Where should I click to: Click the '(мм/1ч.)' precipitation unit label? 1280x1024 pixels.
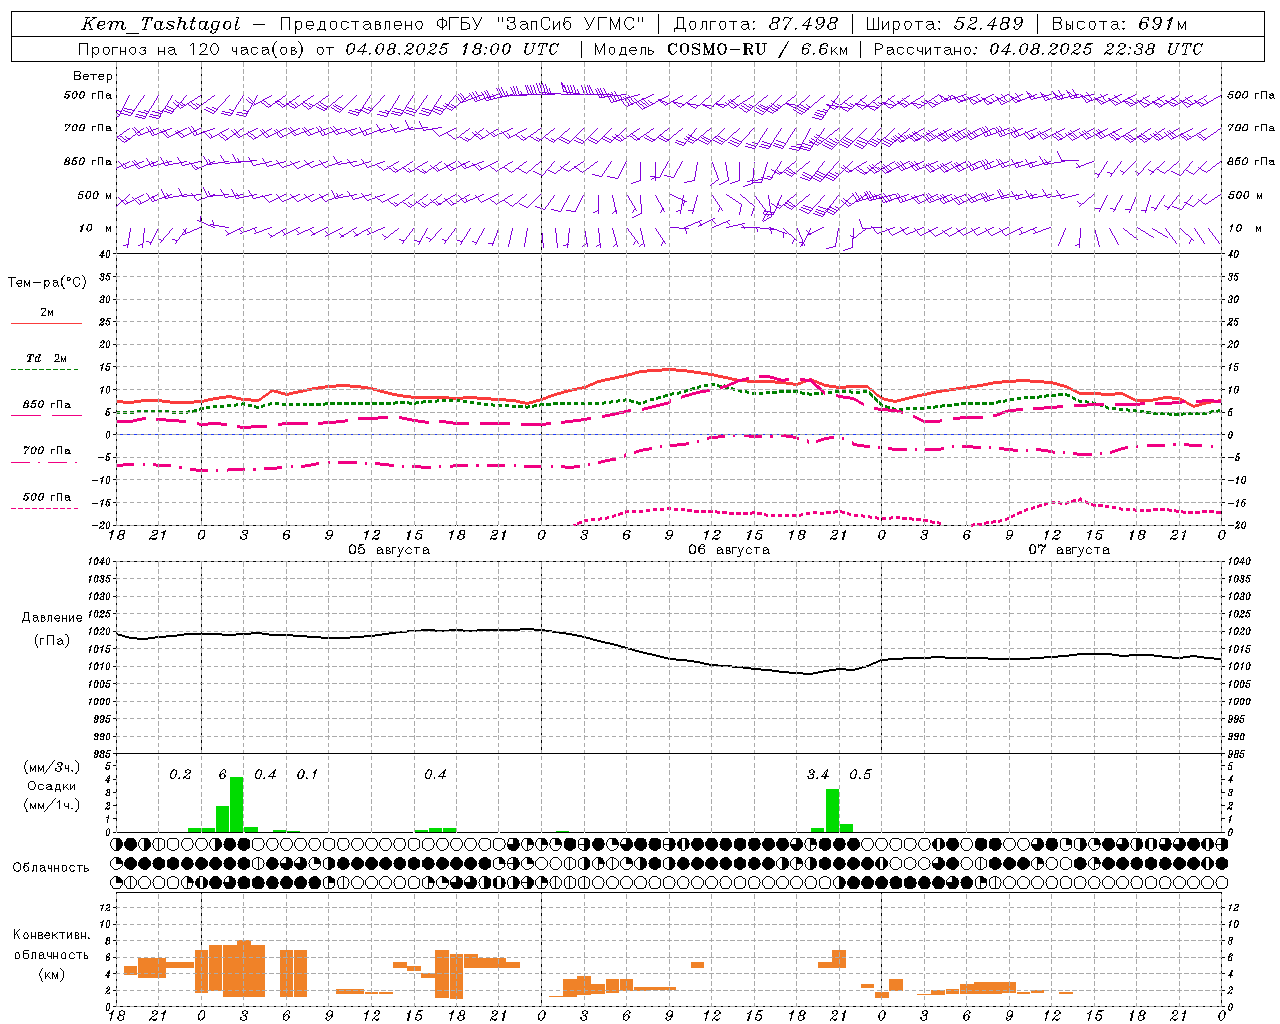click(52, 805)
